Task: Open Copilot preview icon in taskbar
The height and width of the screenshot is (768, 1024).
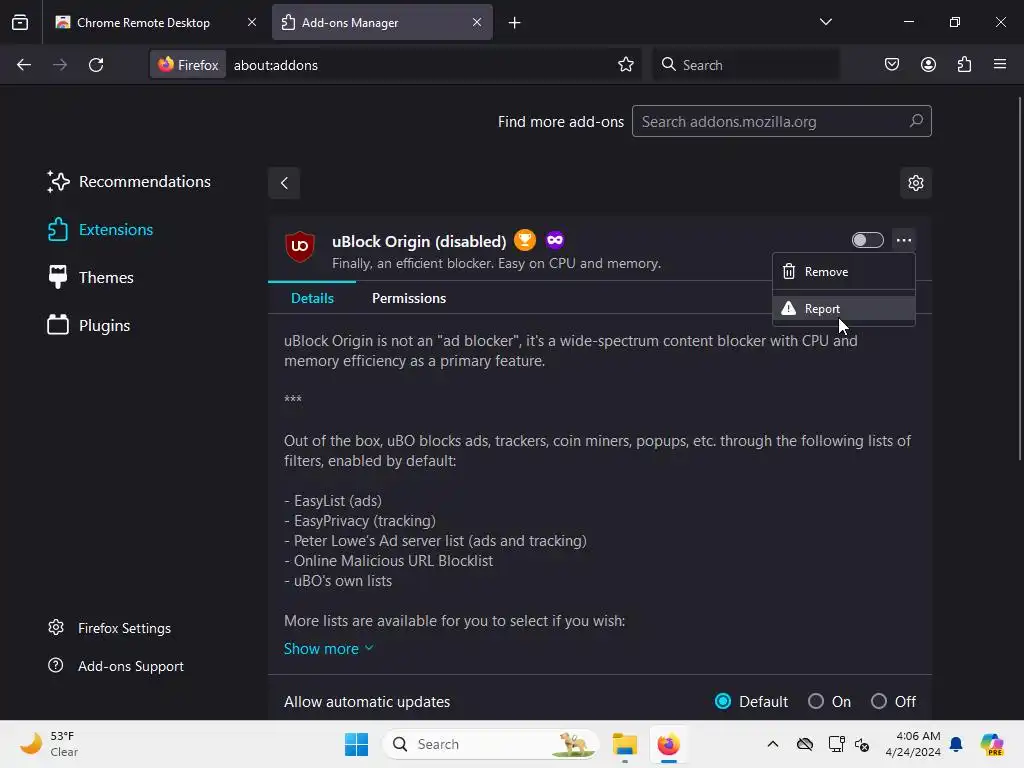Action: click(x=991, y=744)
